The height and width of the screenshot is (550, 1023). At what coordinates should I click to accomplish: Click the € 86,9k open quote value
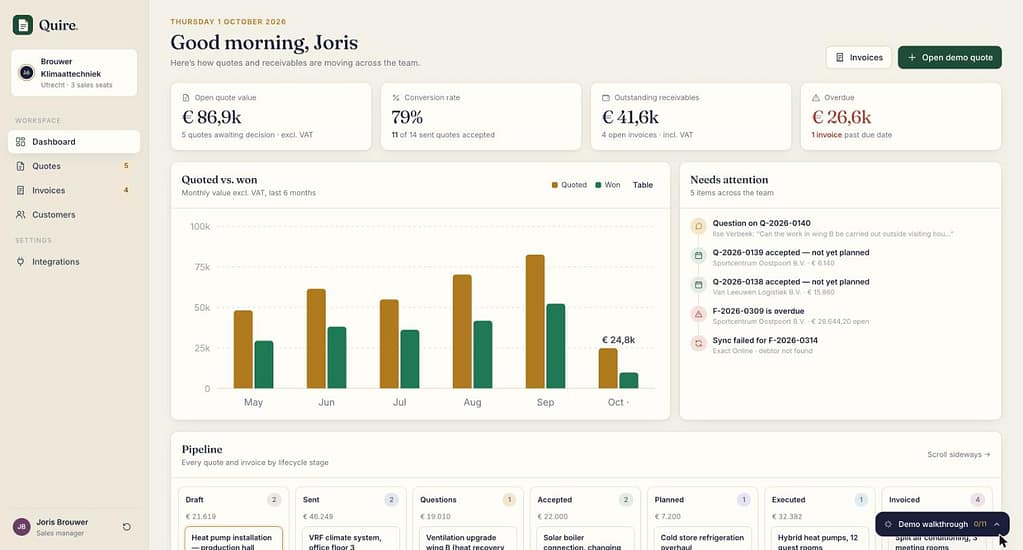pos(211,117)
